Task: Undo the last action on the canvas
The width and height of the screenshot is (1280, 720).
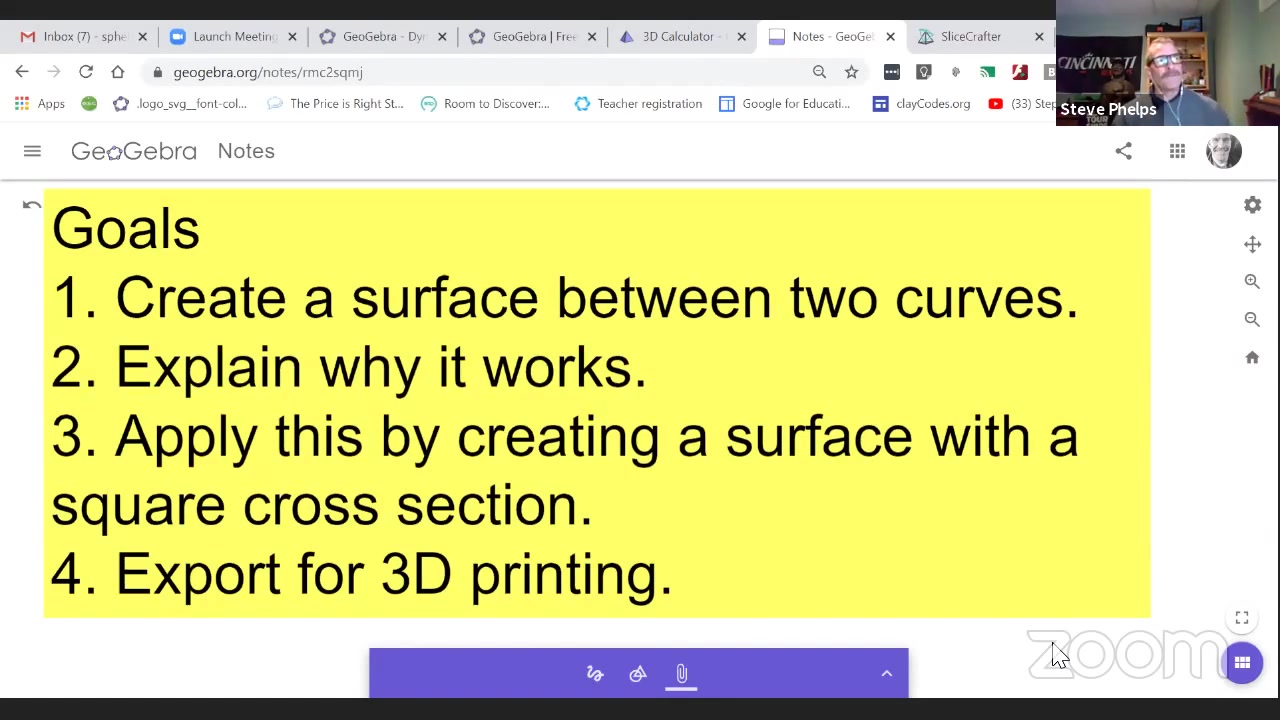Action: click(x=30, y=205)
